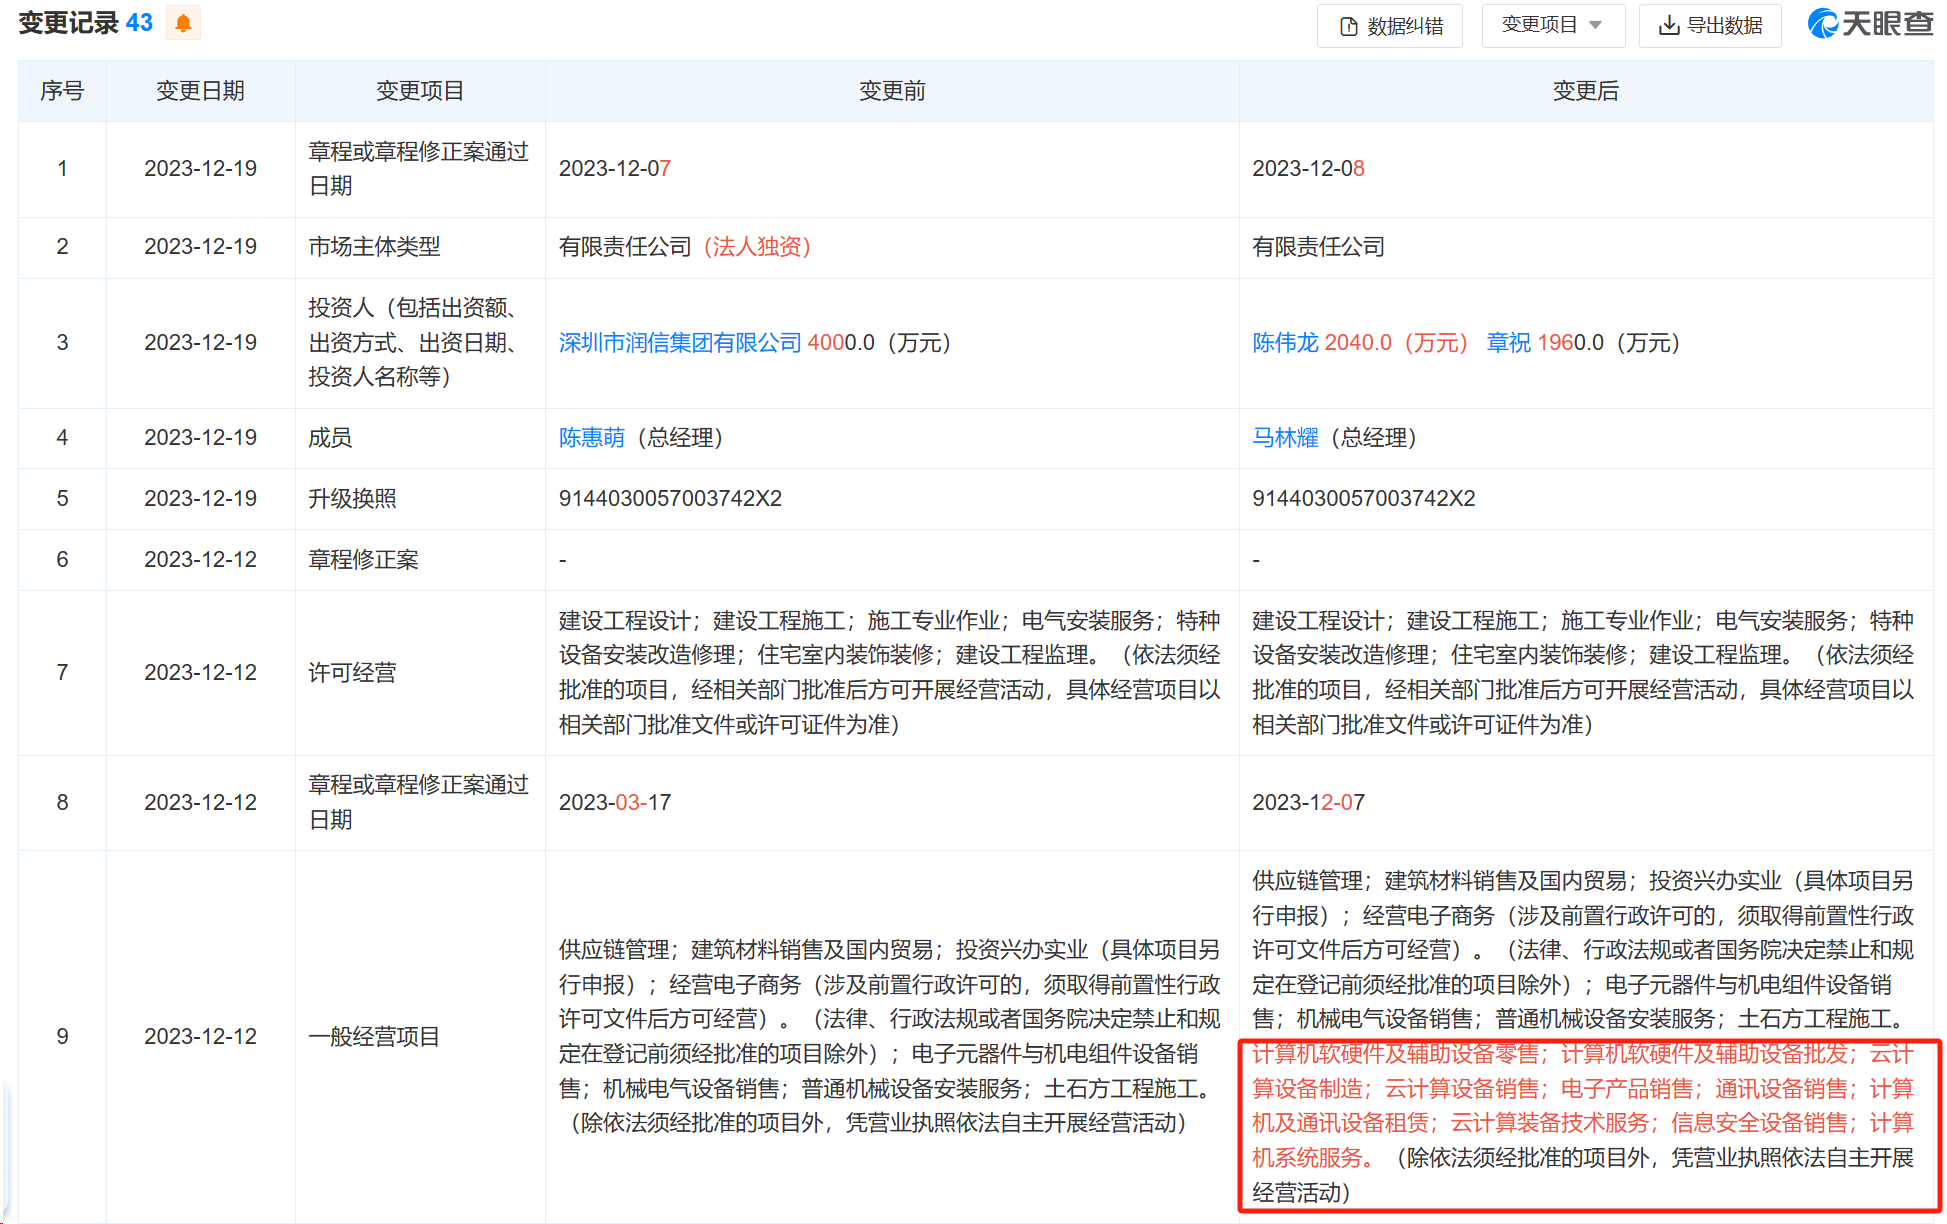Click the orange bell notification icon
Viewport: 1947px width, 1224px height.
[183, 23]
